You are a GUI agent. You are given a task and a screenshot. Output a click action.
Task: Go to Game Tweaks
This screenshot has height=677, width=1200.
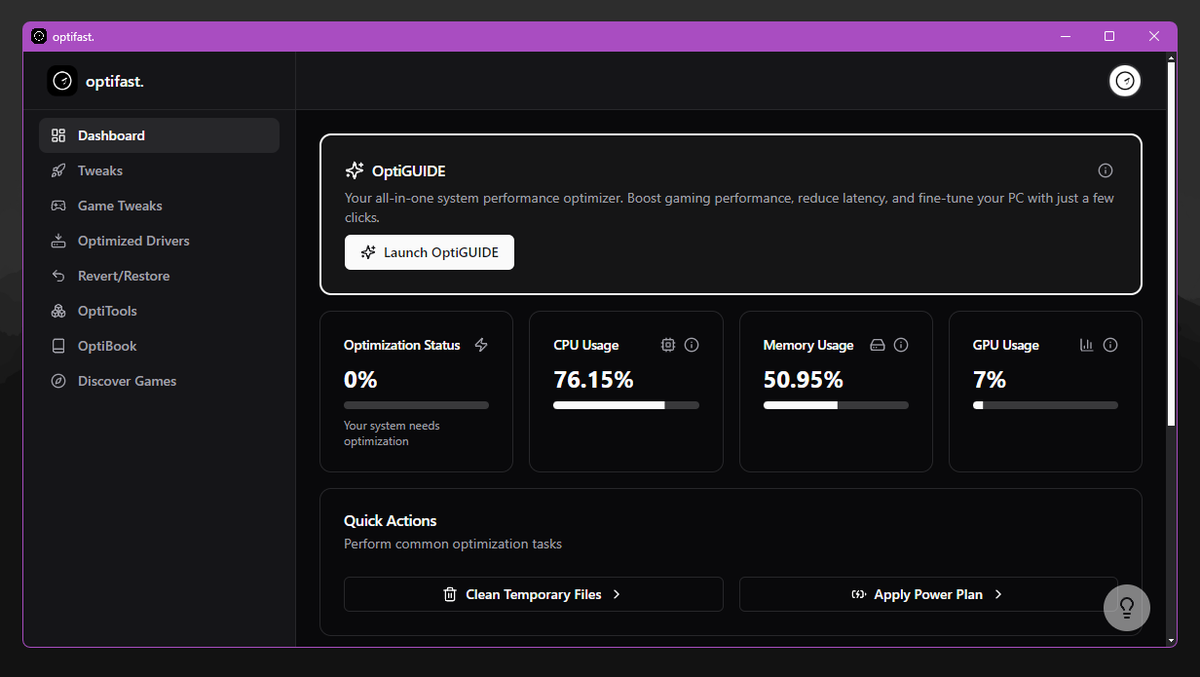pos(159,206)
